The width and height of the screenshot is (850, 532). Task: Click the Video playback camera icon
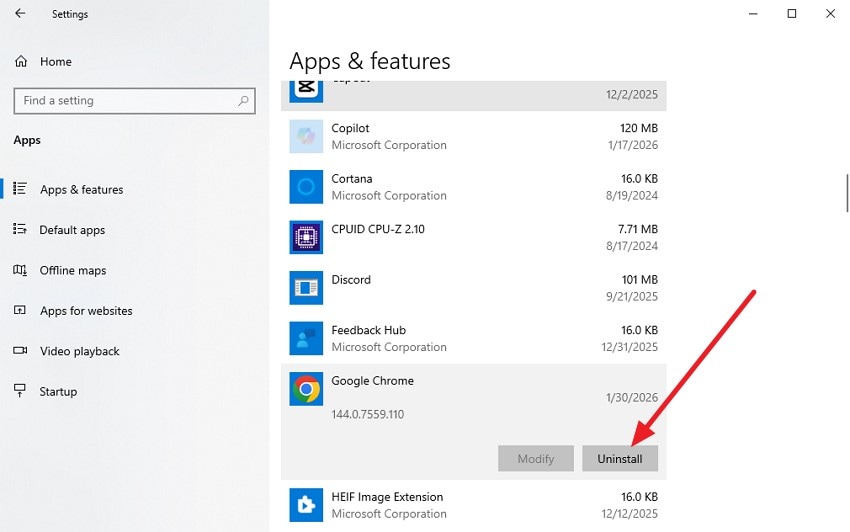pyautogui.click(x=20, y=350)
